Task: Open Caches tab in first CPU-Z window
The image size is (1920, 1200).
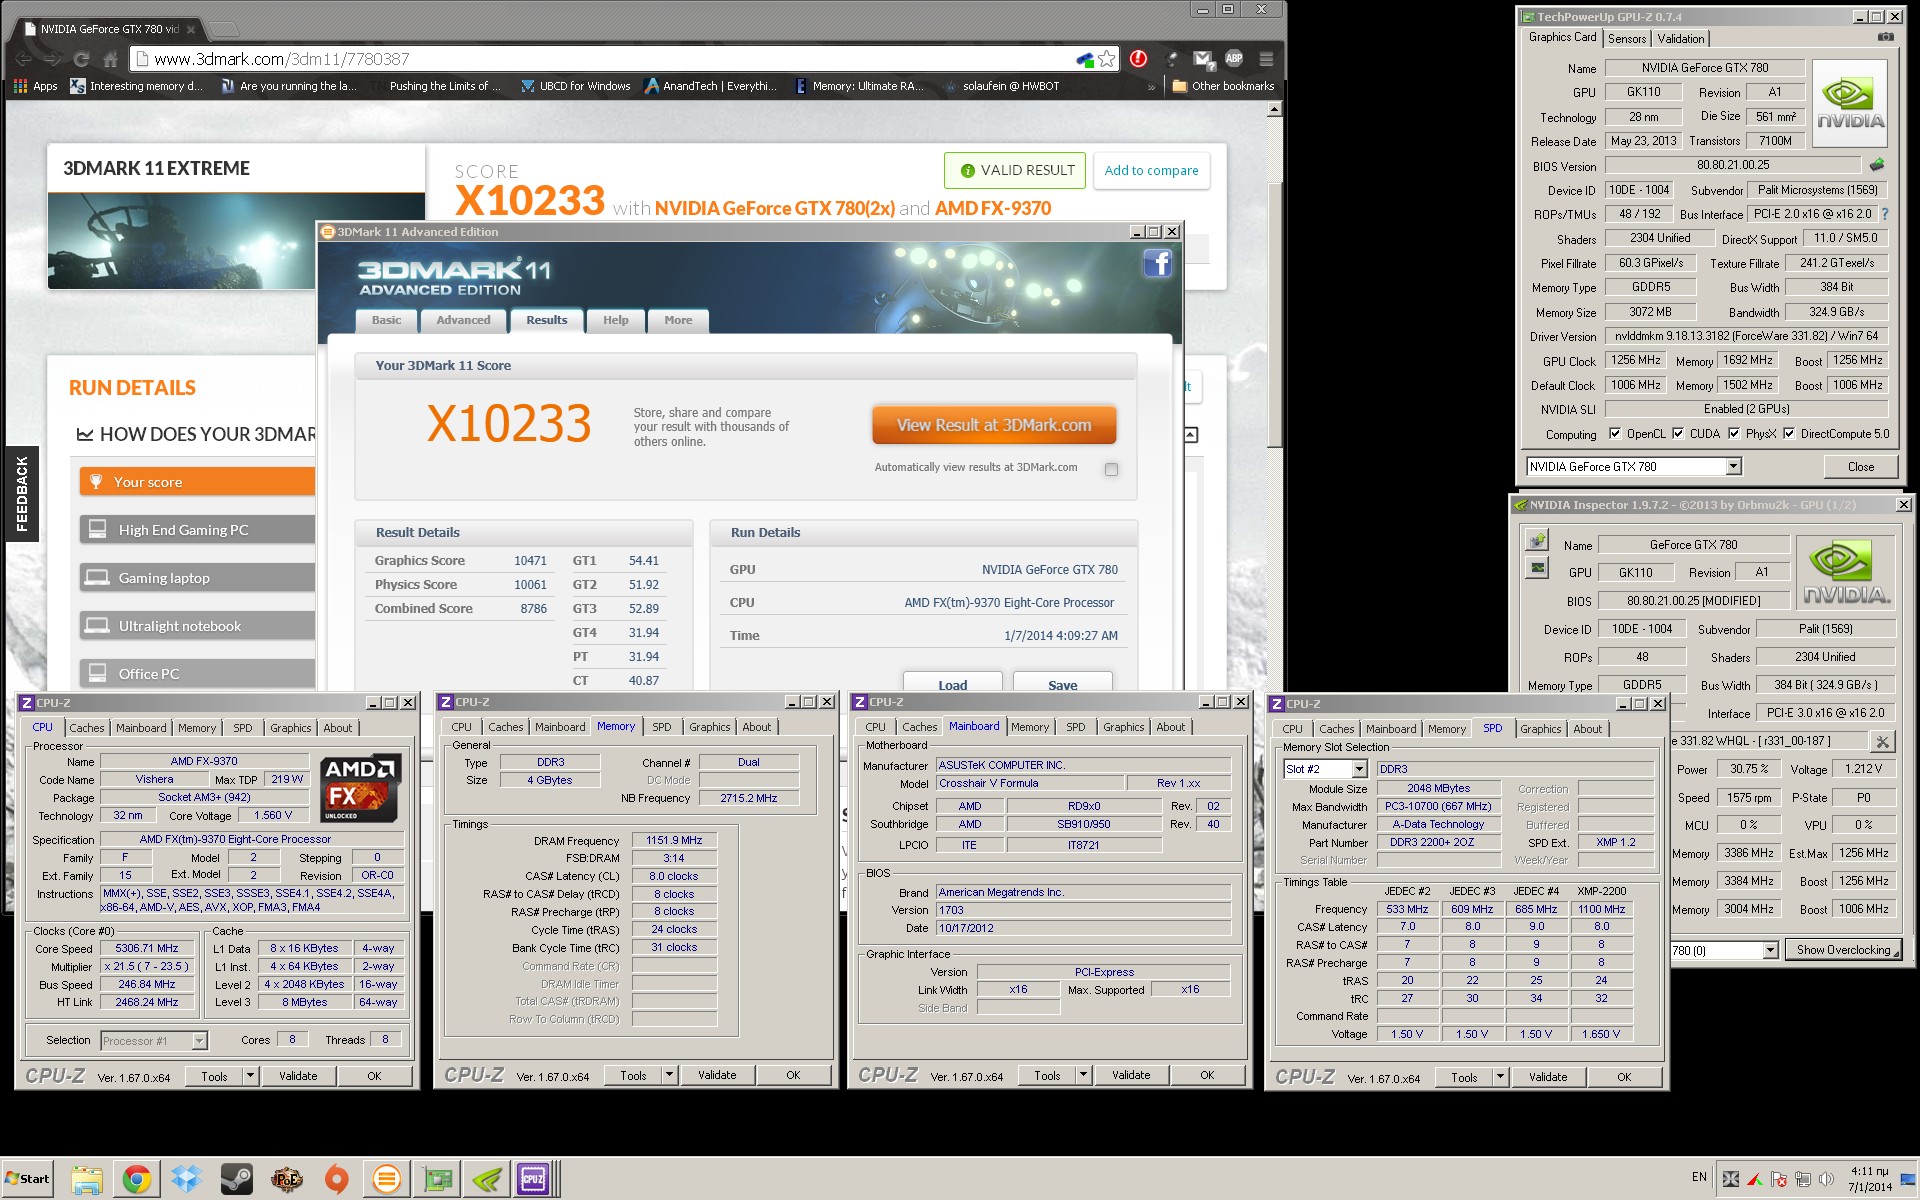Action: point(87,728)
